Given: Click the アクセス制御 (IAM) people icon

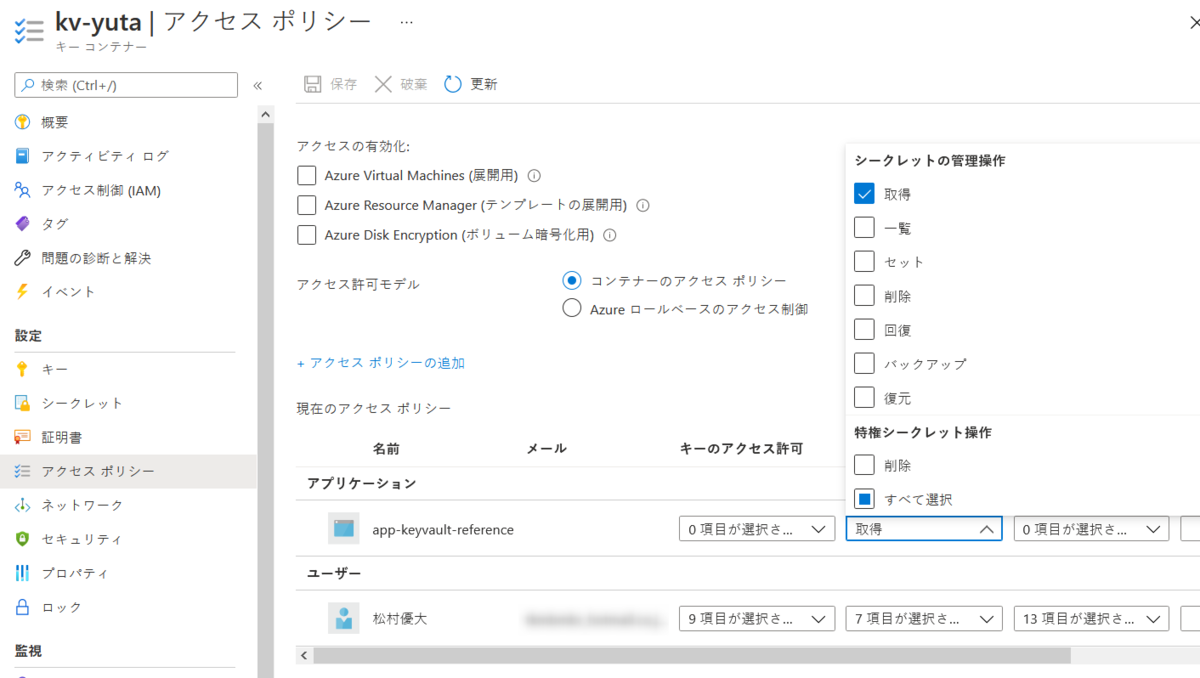Looking at the screenshot, I should 23,190.
